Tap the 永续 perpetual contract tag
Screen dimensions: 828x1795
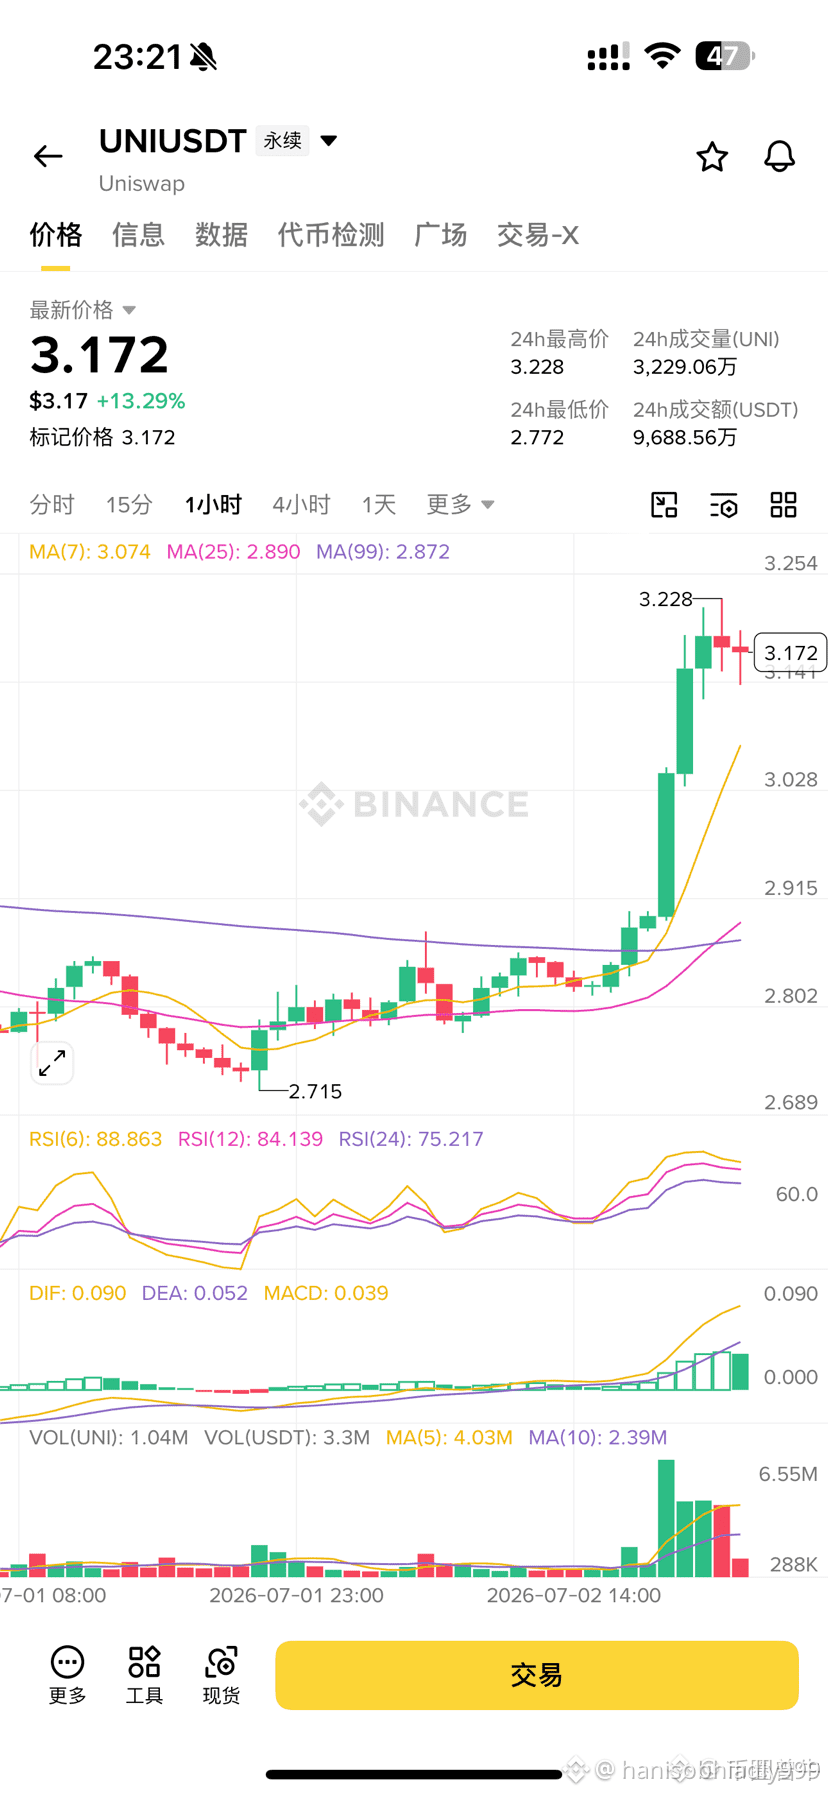coord(283,141)
